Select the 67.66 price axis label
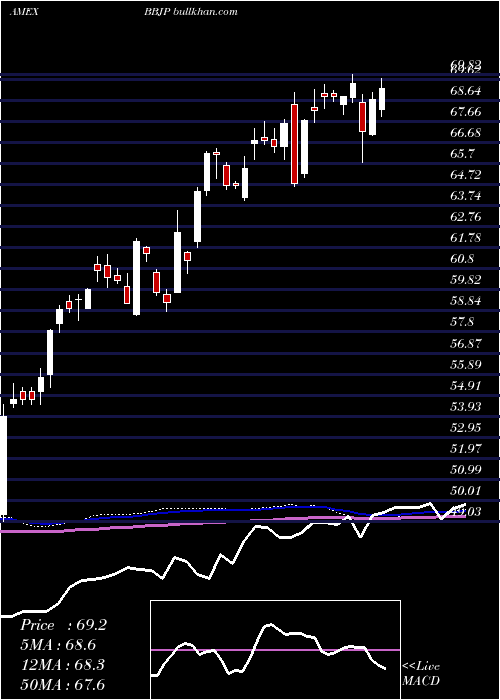The image size is (500, 700). (466, 112)
